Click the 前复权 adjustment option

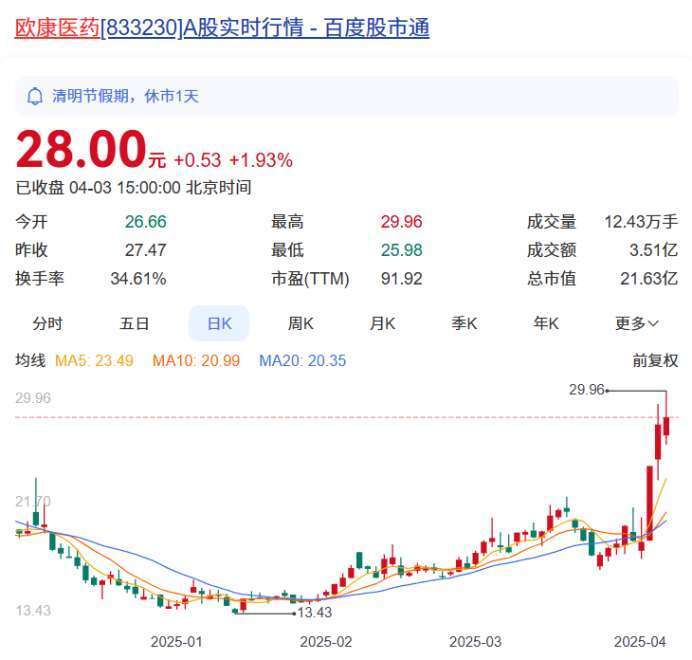coord(655,361)
